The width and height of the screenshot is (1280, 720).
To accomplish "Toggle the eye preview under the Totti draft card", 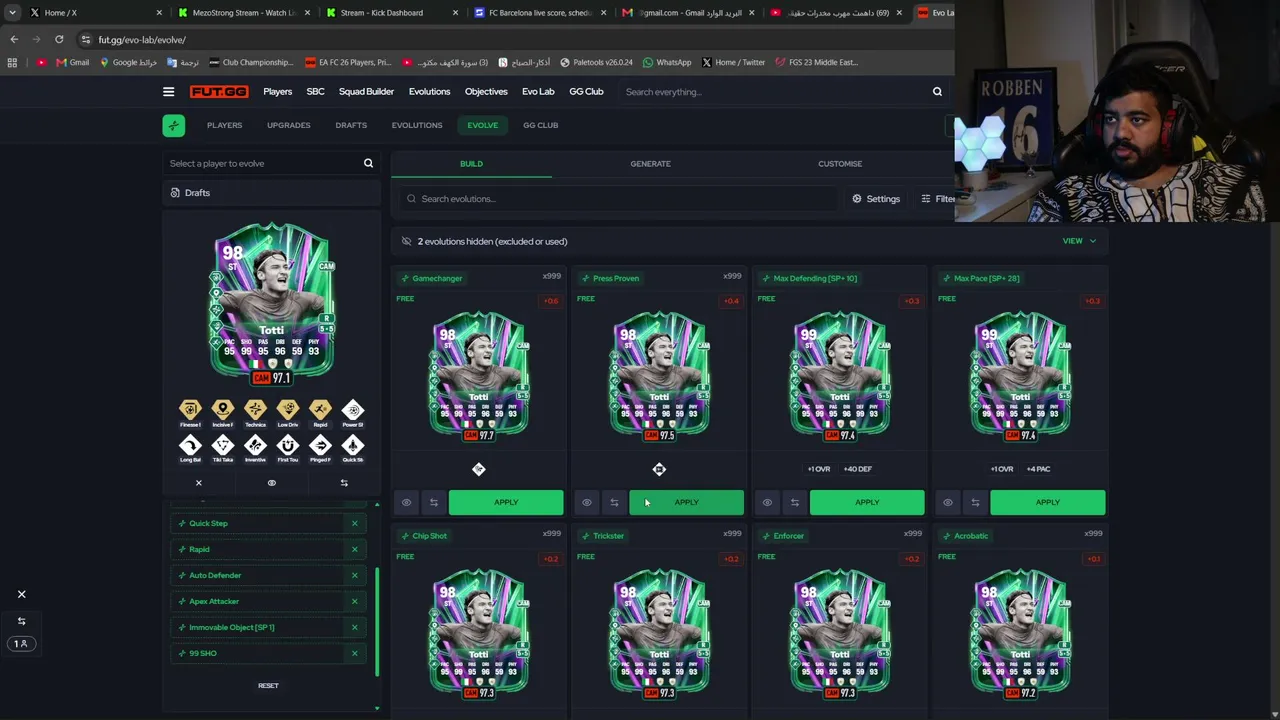I will 271,483.
